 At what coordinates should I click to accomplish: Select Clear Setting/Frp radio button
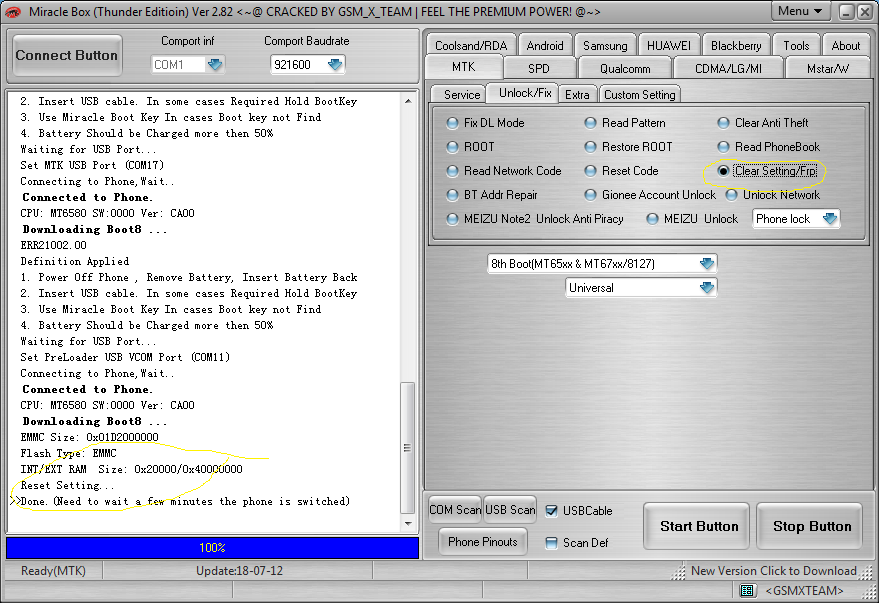click(724, 171)
